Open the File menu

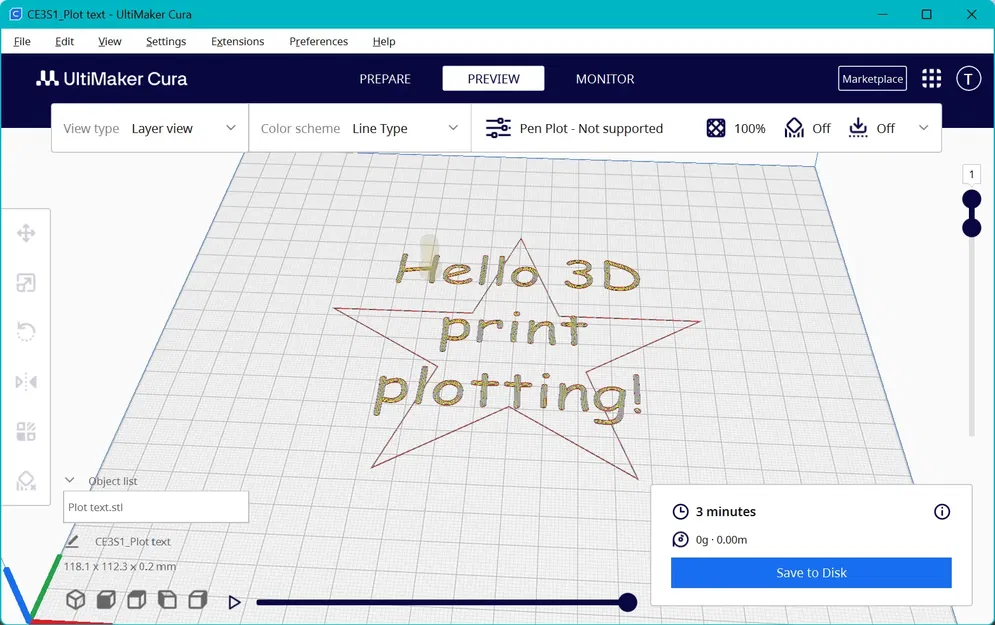(x=22, y=41)
